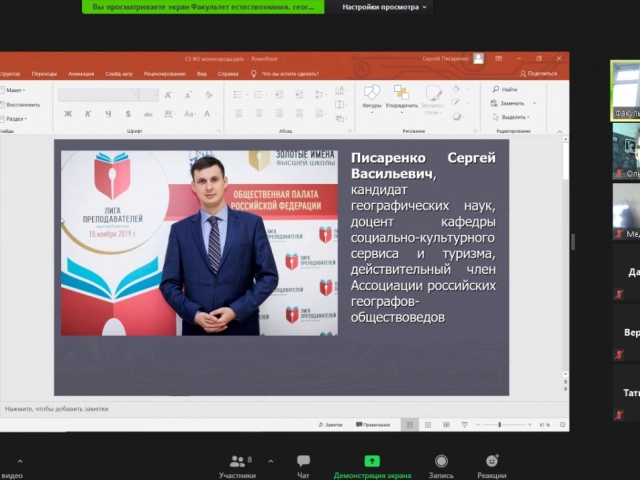Toggle bold Ж formatting

(x=68, y=114)
